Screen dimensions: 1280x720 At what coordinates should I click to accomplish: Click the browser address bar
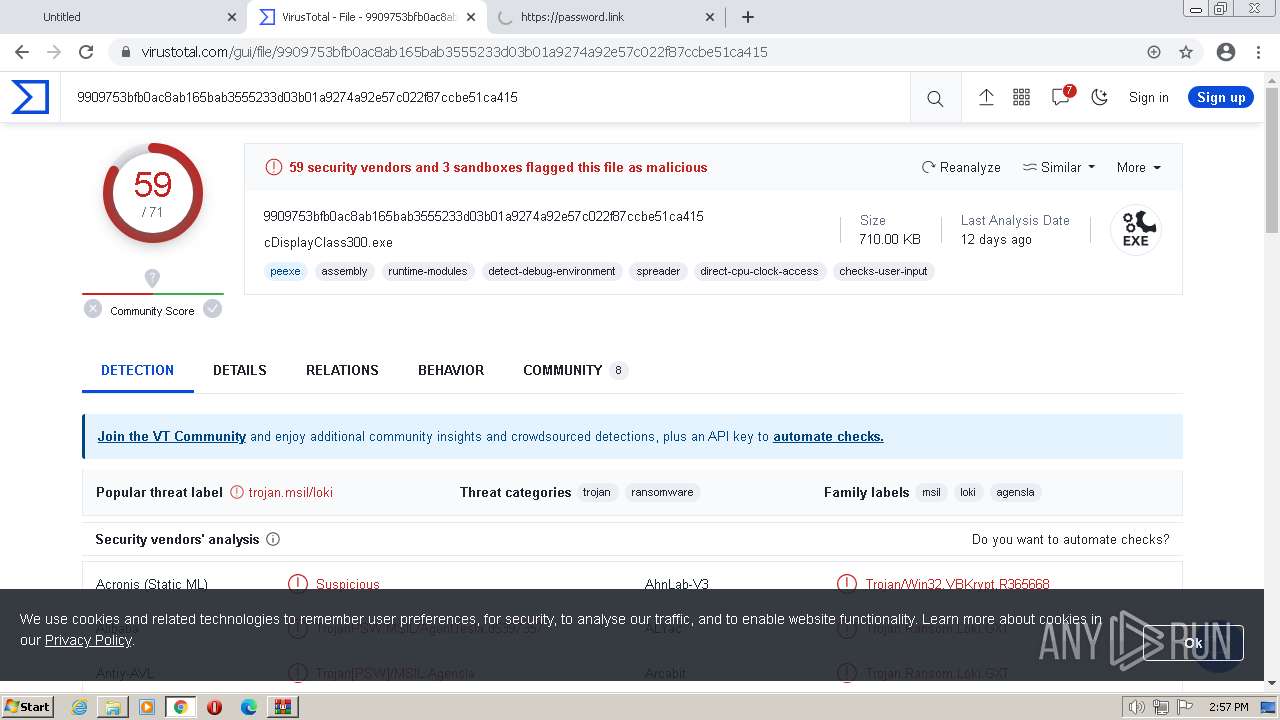tap(640, 52)
